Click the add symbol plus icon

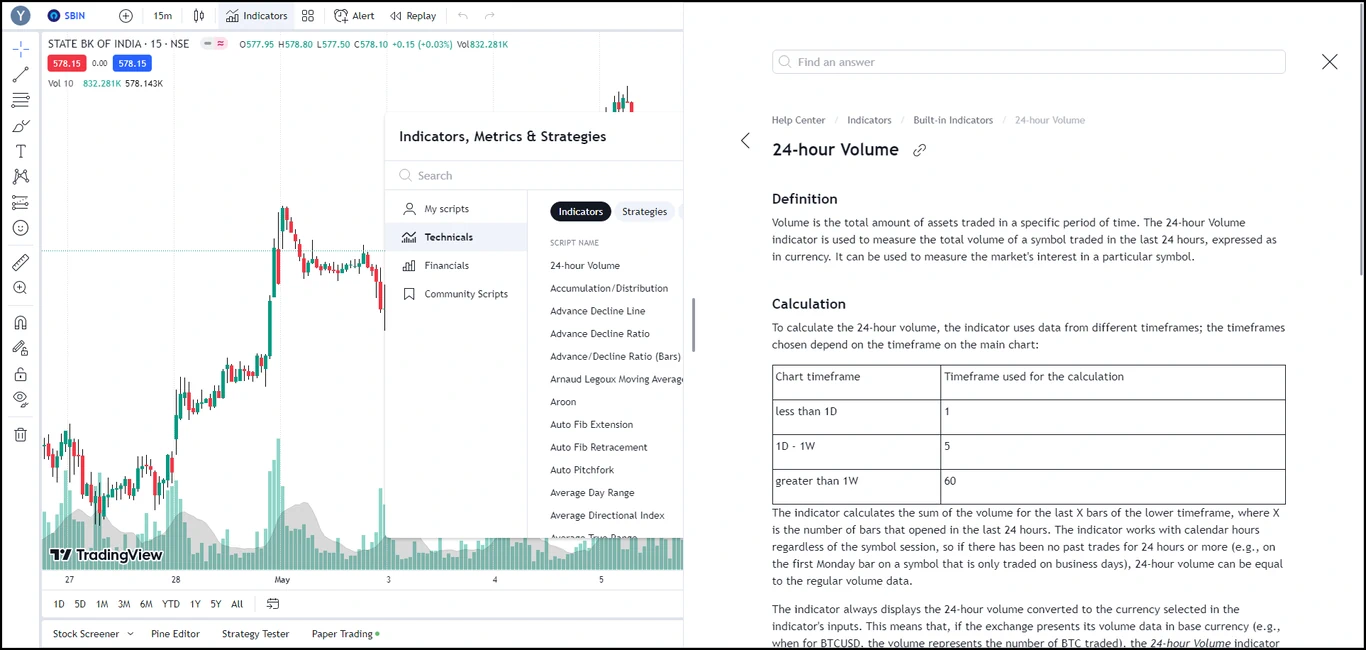[x=126, y=16]
